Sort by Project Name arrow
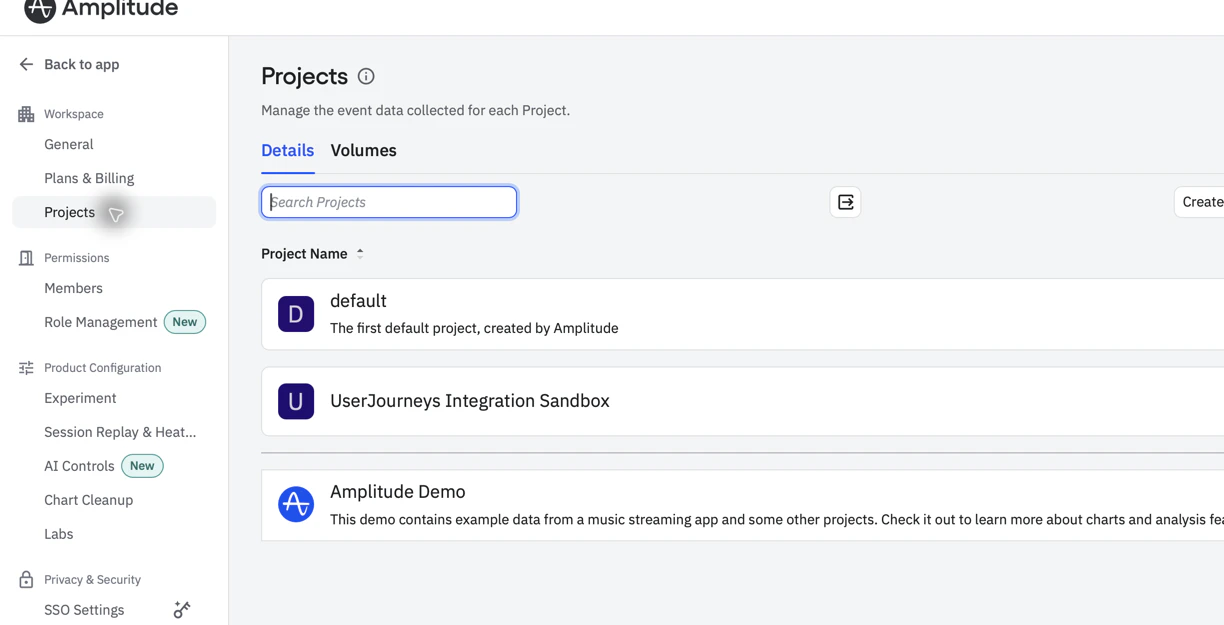Image resolution: width=1224 pixels, height=625 pixels. click(x=360, y=254)
